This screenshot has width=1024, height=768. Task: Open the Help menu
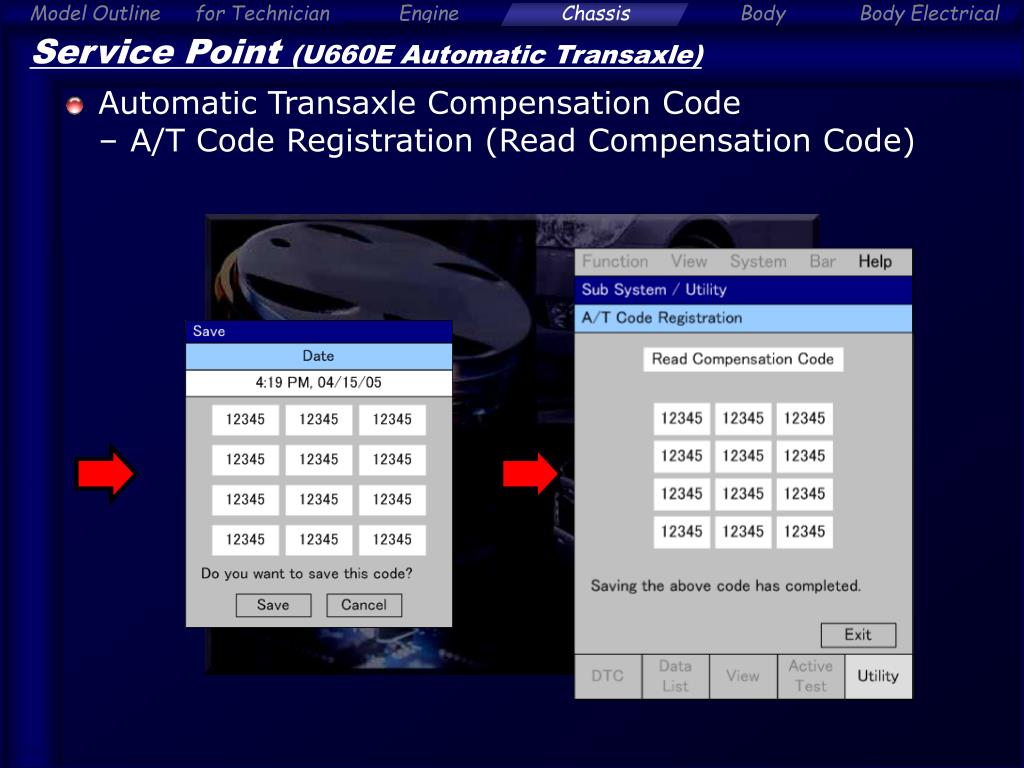pyautogui.click(x=875, y=261)
